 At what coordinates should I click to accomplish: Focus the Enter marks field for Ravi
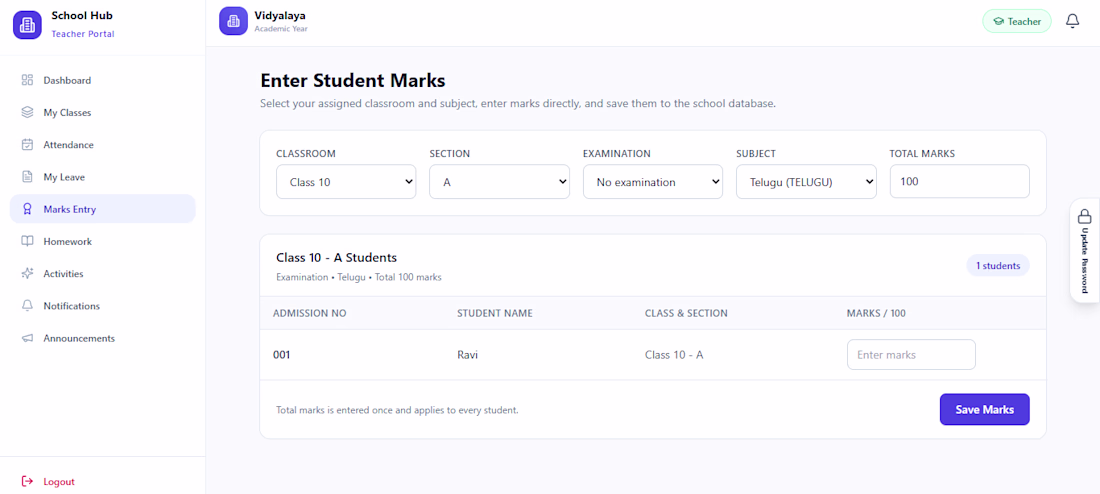pyautogui.click(x=911, y=355)
